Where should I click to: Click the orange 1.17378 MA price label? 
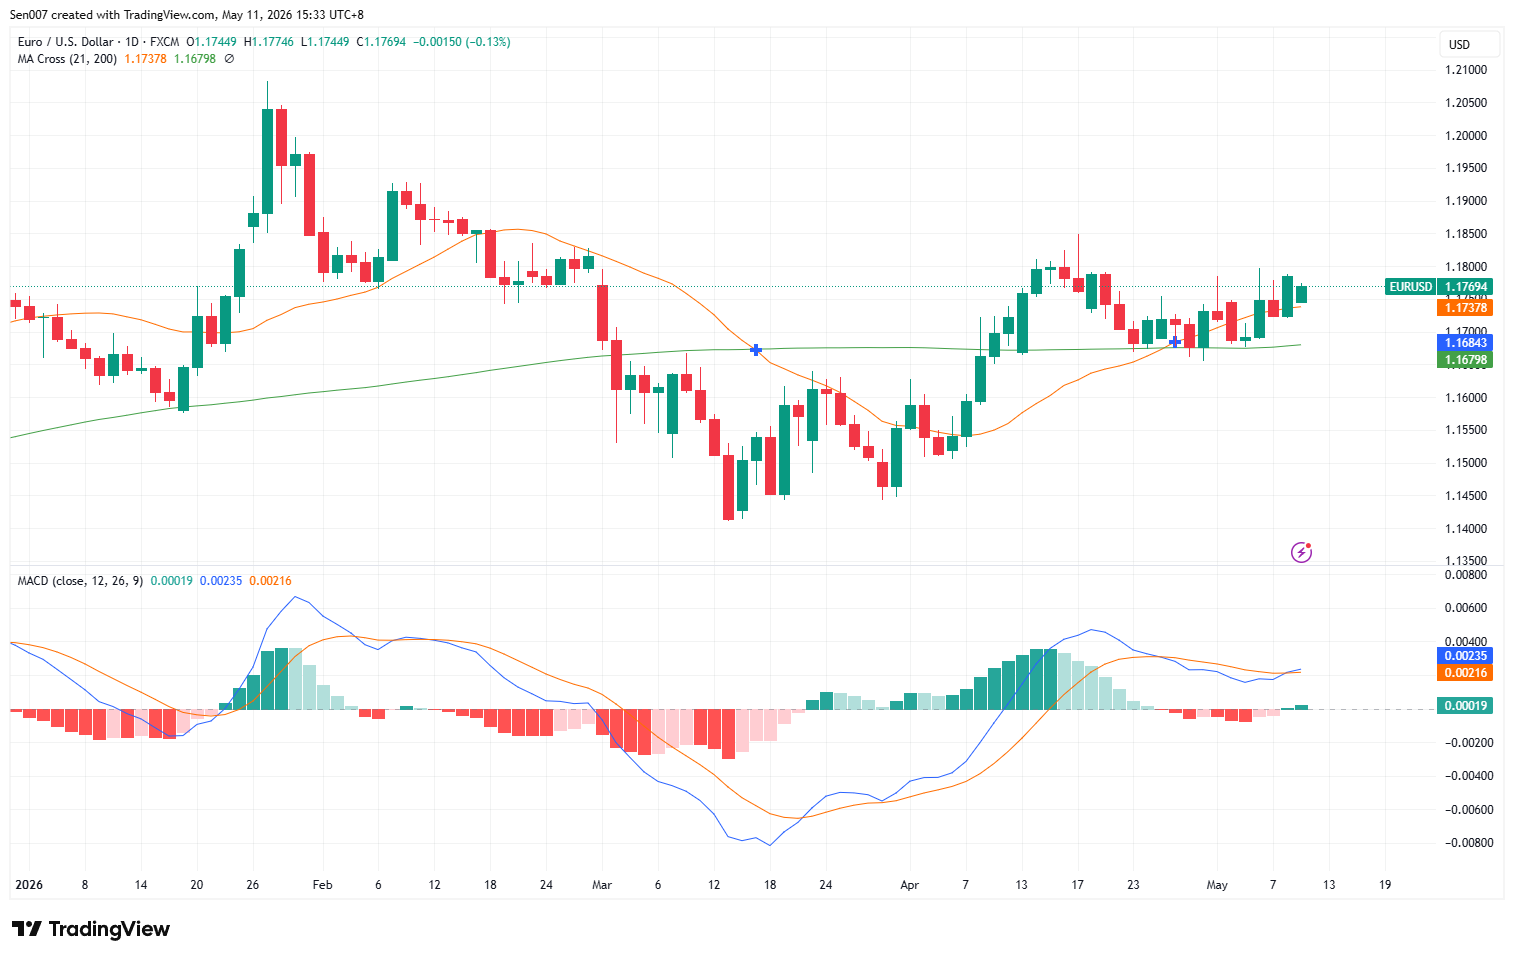[x=1465, y=308]
